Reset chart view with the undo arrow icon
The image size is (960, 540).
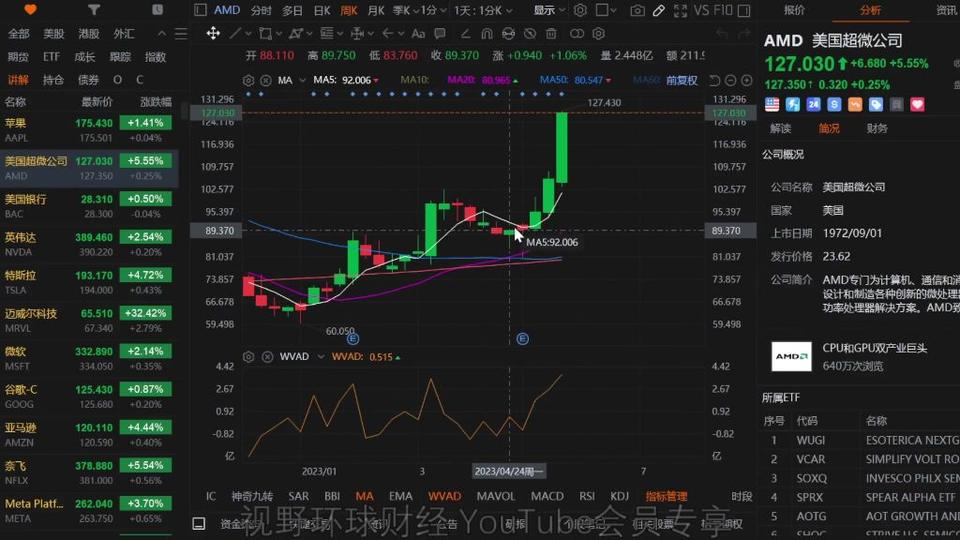(x=714, y=80)
